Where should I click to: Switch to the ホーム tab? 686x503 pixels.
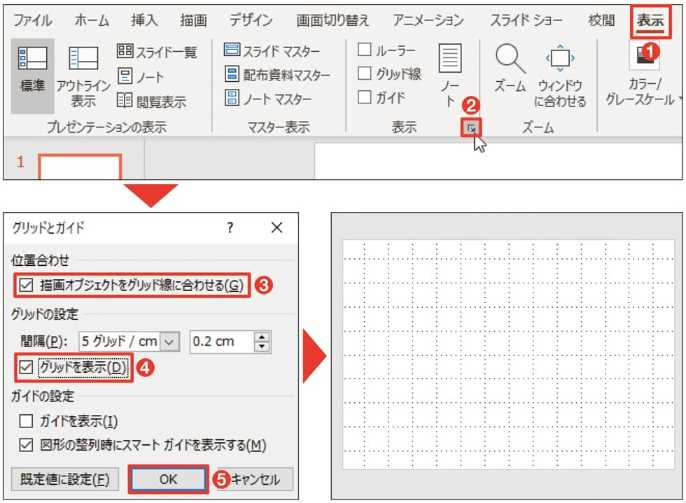[91, 20]
